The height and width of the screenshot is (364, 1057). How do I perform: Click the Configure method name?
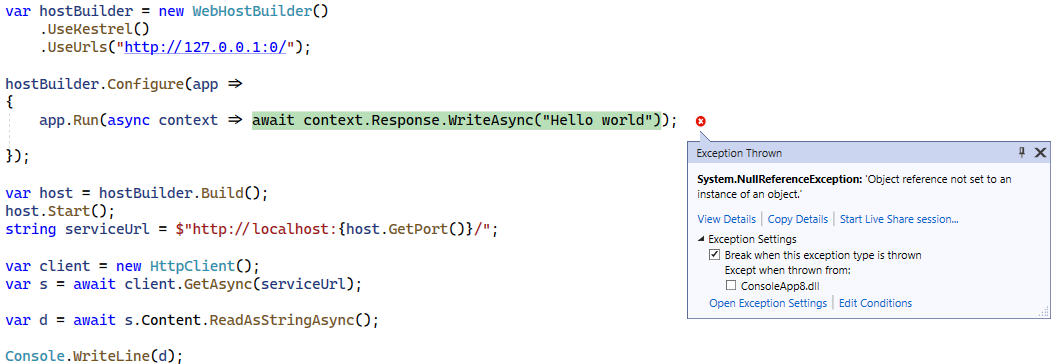pos(146,85)
